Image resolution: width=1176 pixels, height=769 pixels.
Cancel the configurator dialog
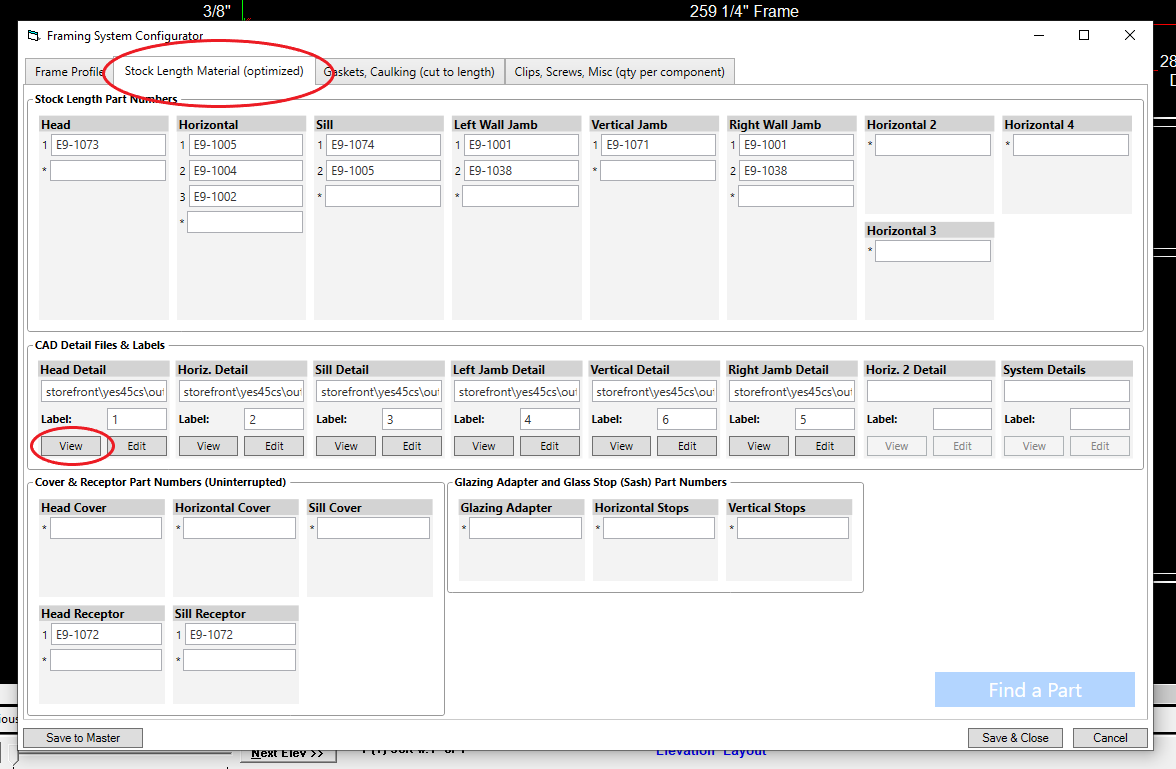tap(1110, 737)
